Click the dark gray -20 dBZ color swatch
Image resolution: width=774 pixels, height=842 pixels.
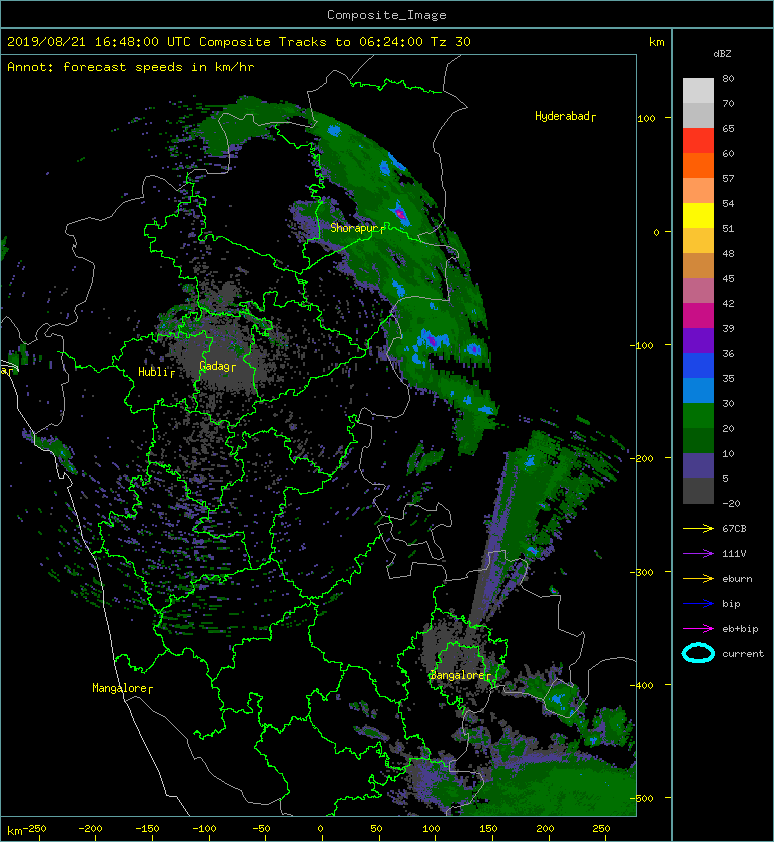[x=698, y=491]
